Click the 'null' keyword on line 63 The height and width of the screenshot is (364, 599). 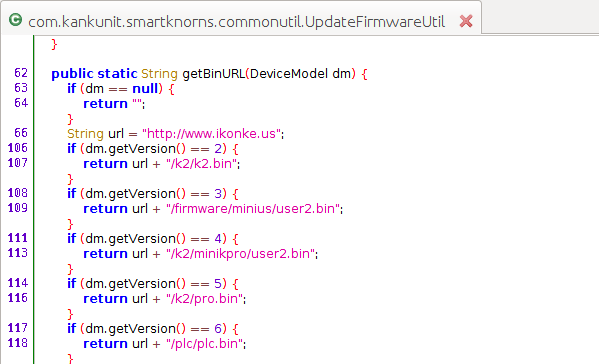click(145, 89)
